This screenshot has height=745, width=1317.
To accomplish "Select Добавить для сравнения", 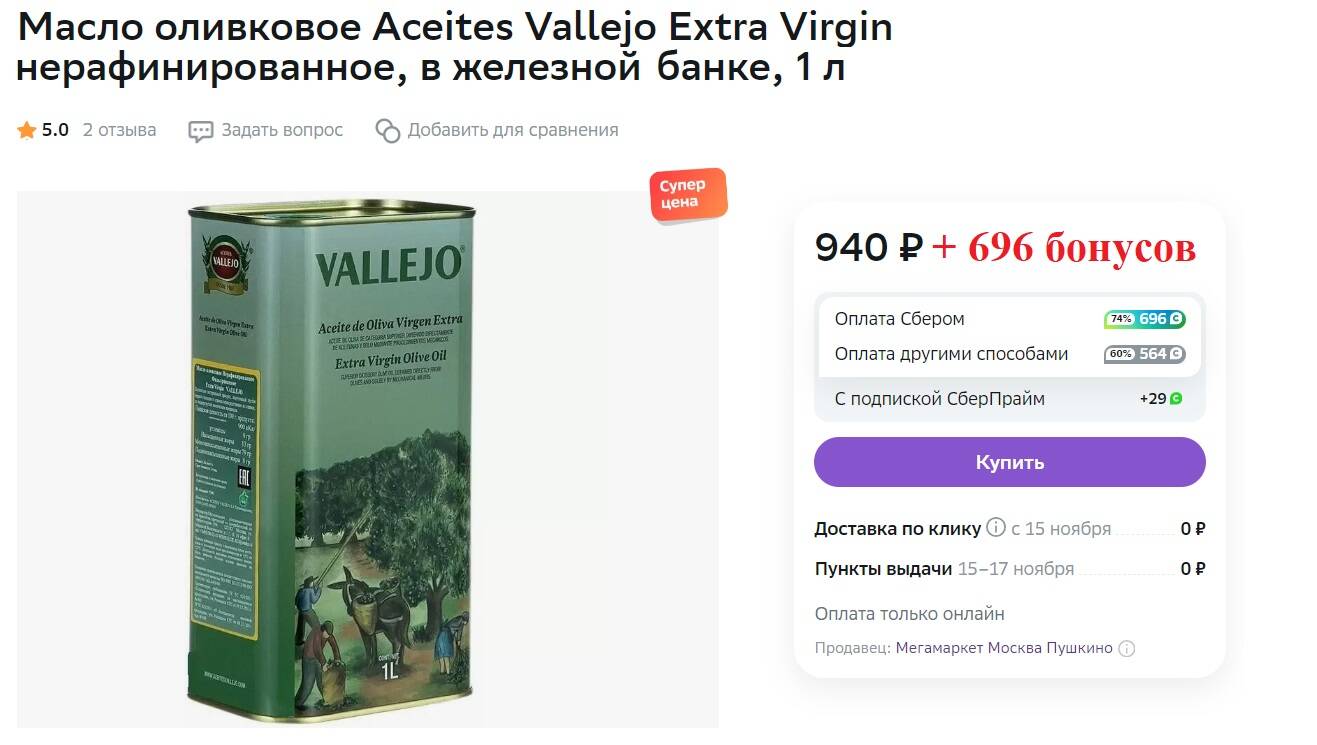I will [x=513, y=130].
